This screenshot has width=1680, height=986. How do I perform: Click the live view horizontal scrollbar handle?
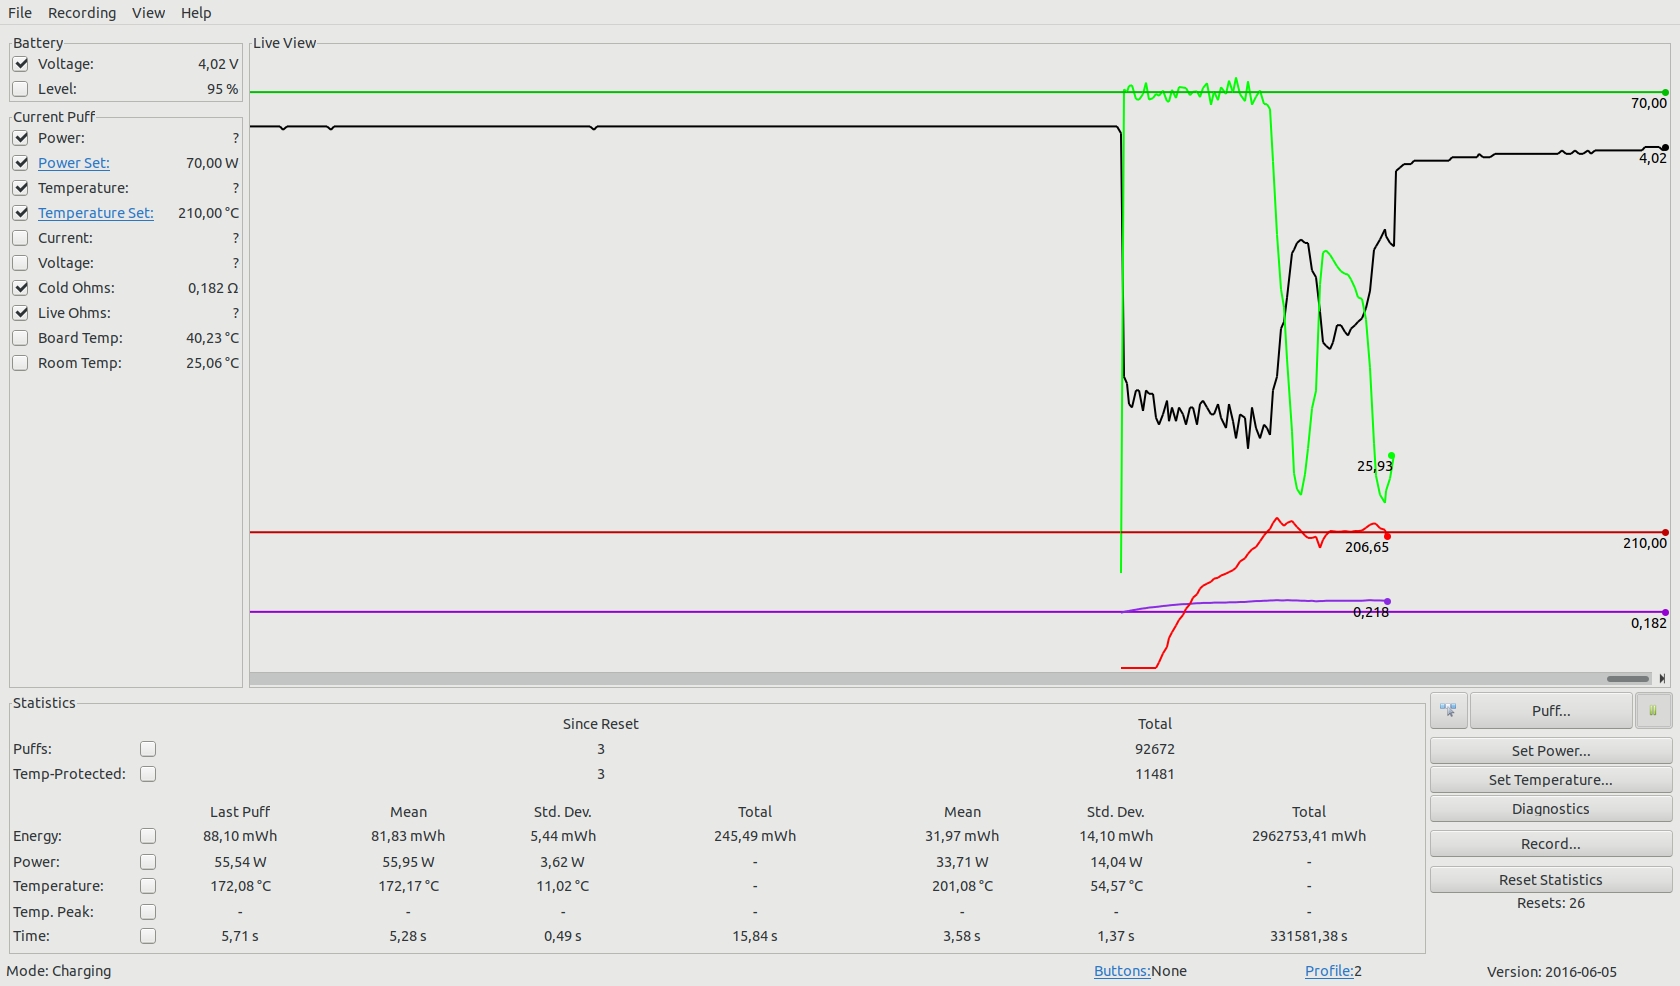(x=1627, y=679)
